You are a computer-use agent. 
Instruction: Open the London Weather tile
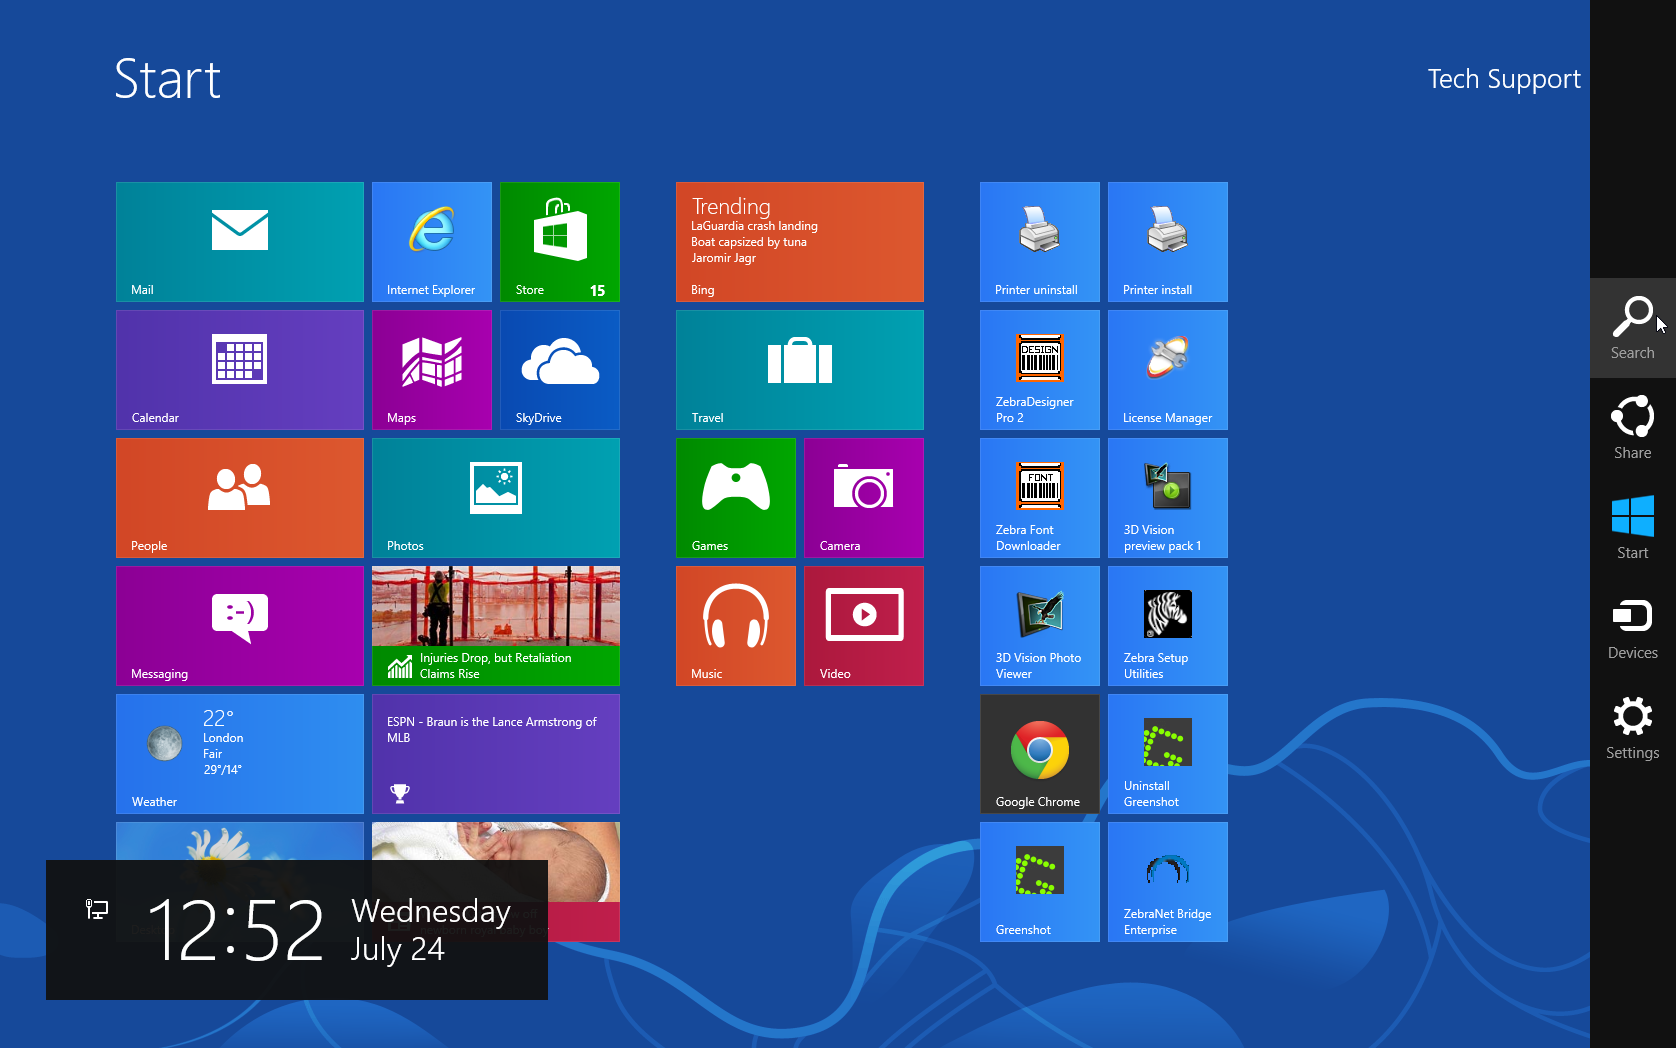[x=240, y=753]
